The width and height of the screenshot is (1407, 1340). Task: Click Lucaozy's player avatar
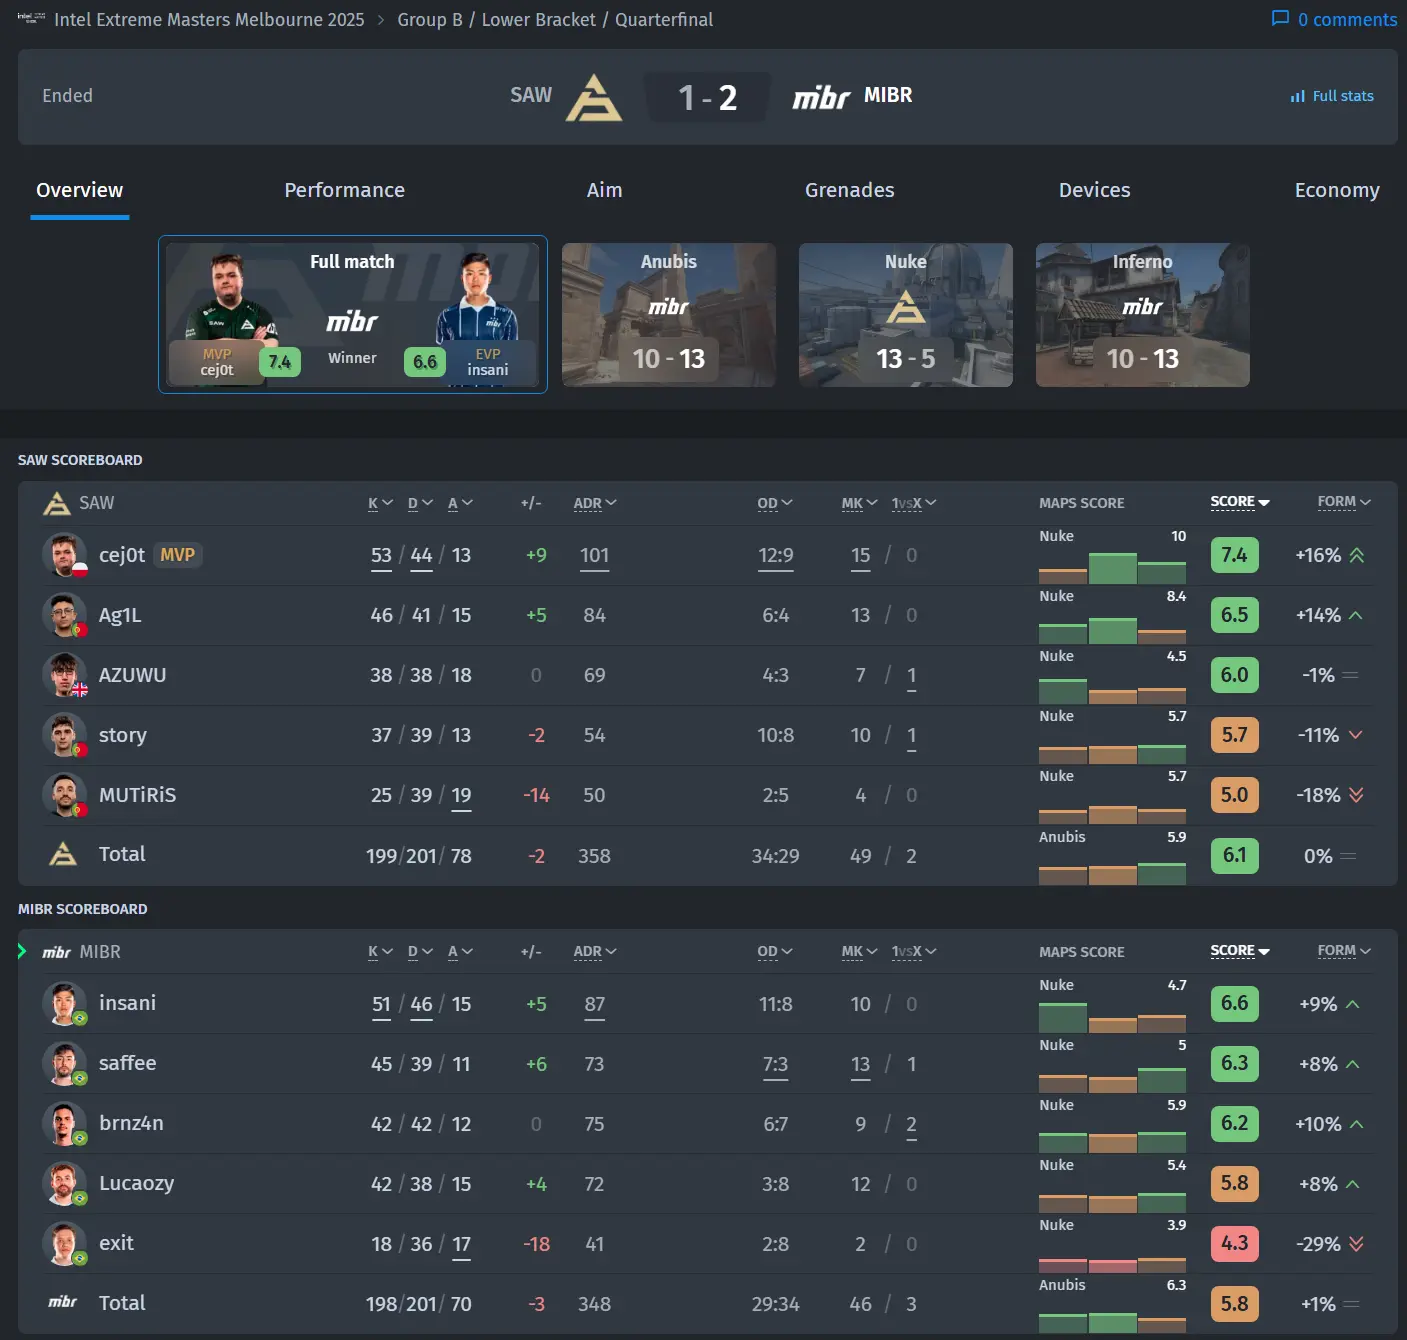pos(65,1184)
